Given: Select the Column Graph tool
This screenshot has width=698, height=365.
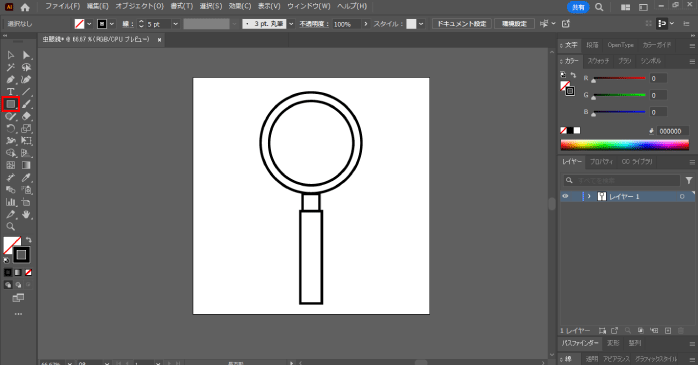Looking at the screenshot, I should coord(10,202).
